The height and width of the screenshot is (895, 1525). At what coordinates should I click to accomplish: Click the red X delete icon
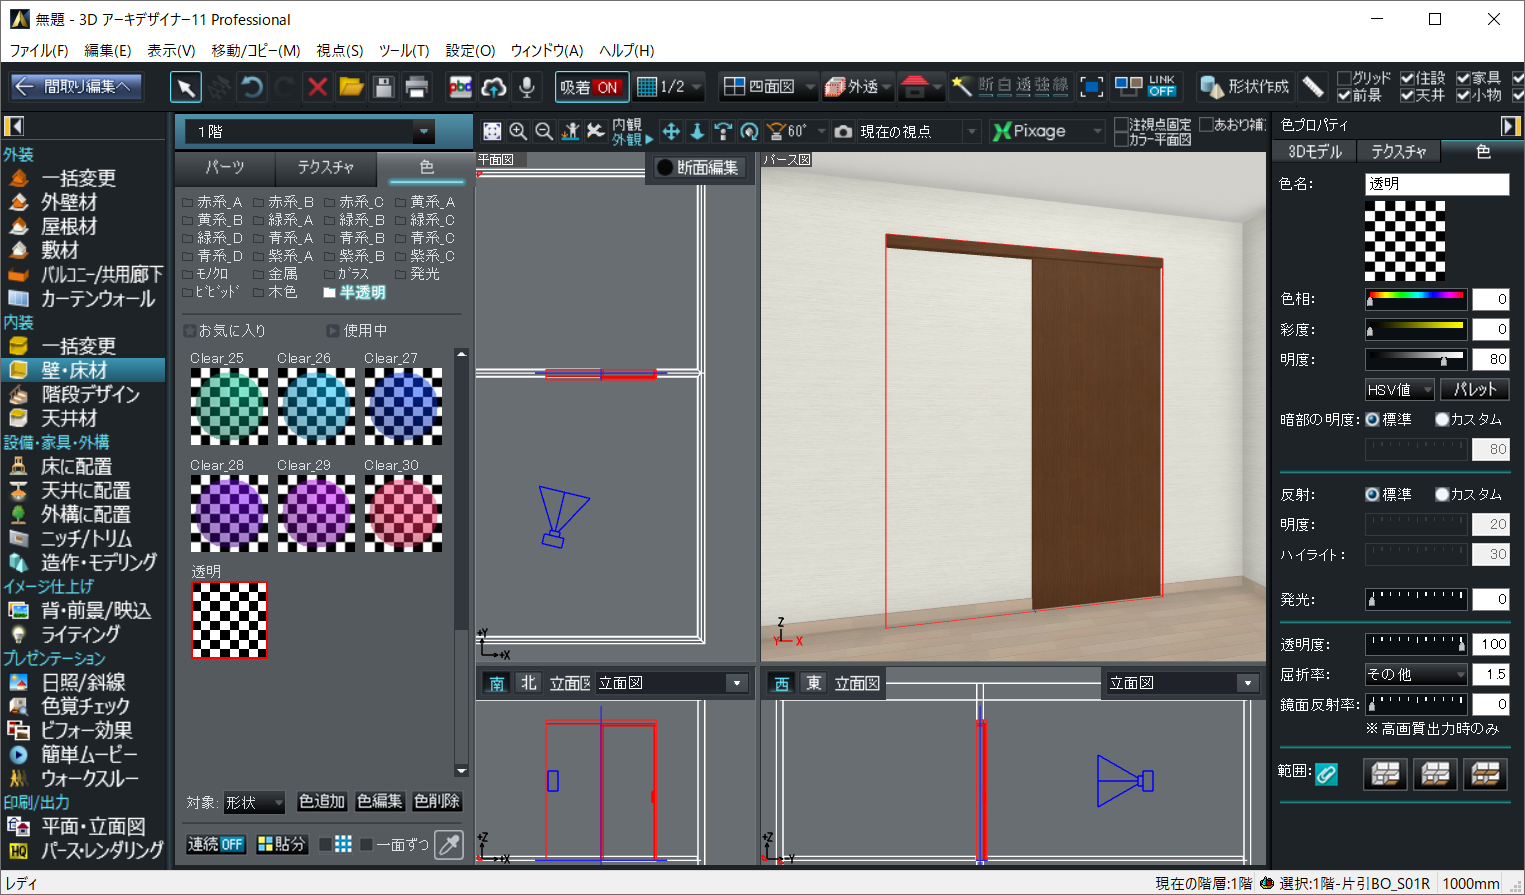pos(318,88)
